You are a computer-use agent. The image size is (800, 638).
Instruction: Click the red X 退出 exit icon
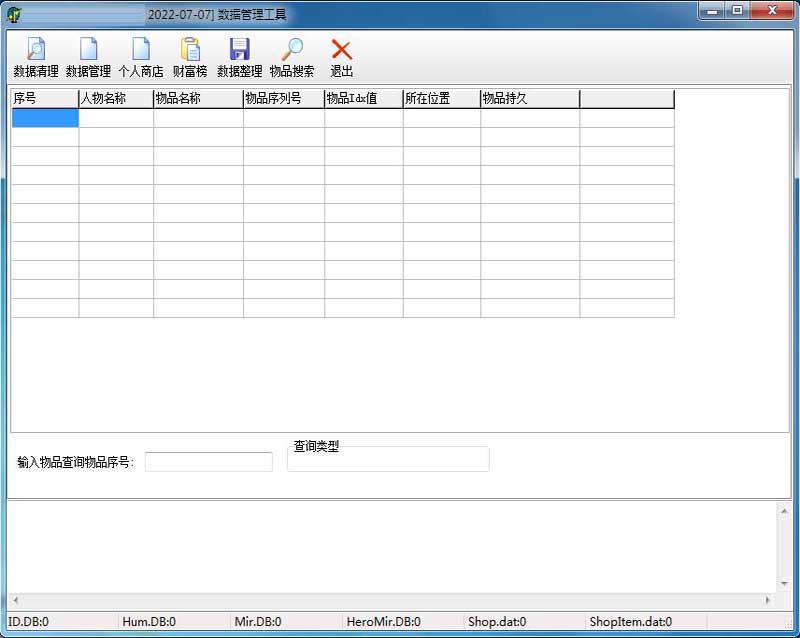coord(342,57)
